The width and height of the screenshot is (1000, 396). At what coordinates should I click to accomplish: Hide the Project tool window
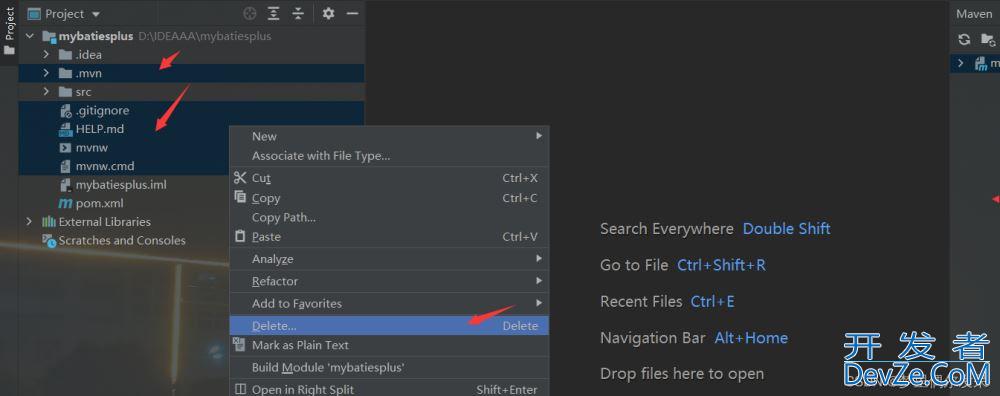click(x=352, y=13)
